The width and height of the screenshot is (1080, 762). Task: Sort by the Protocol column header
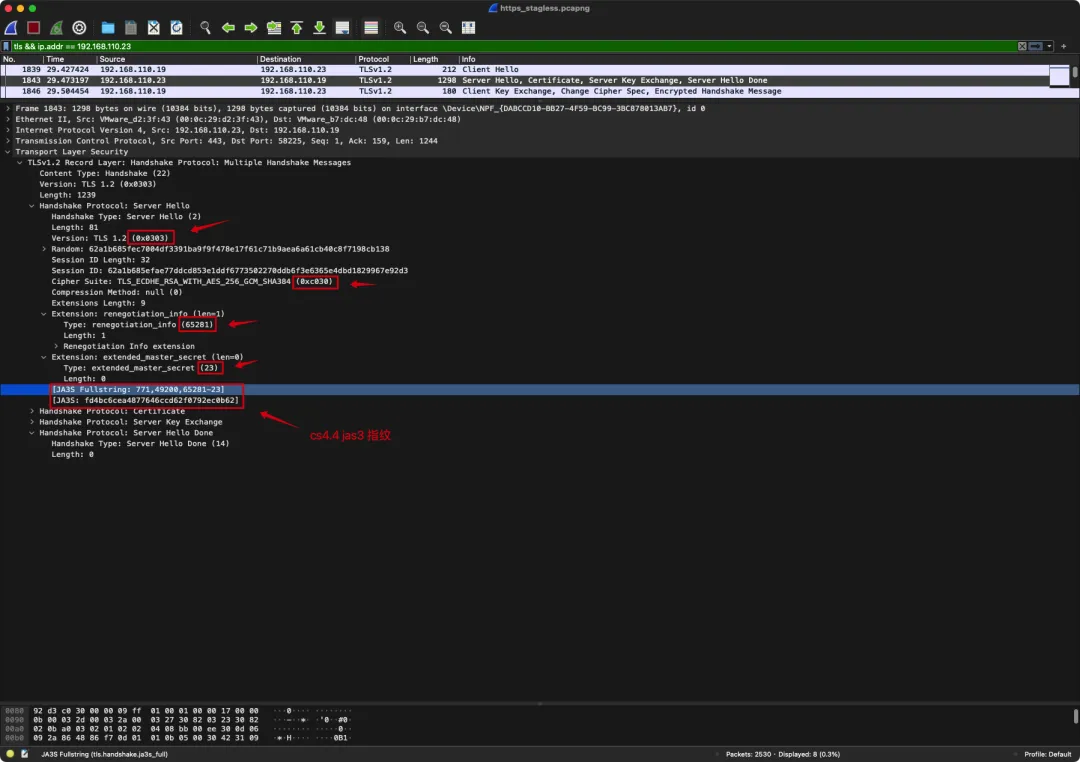coord(382,59)
